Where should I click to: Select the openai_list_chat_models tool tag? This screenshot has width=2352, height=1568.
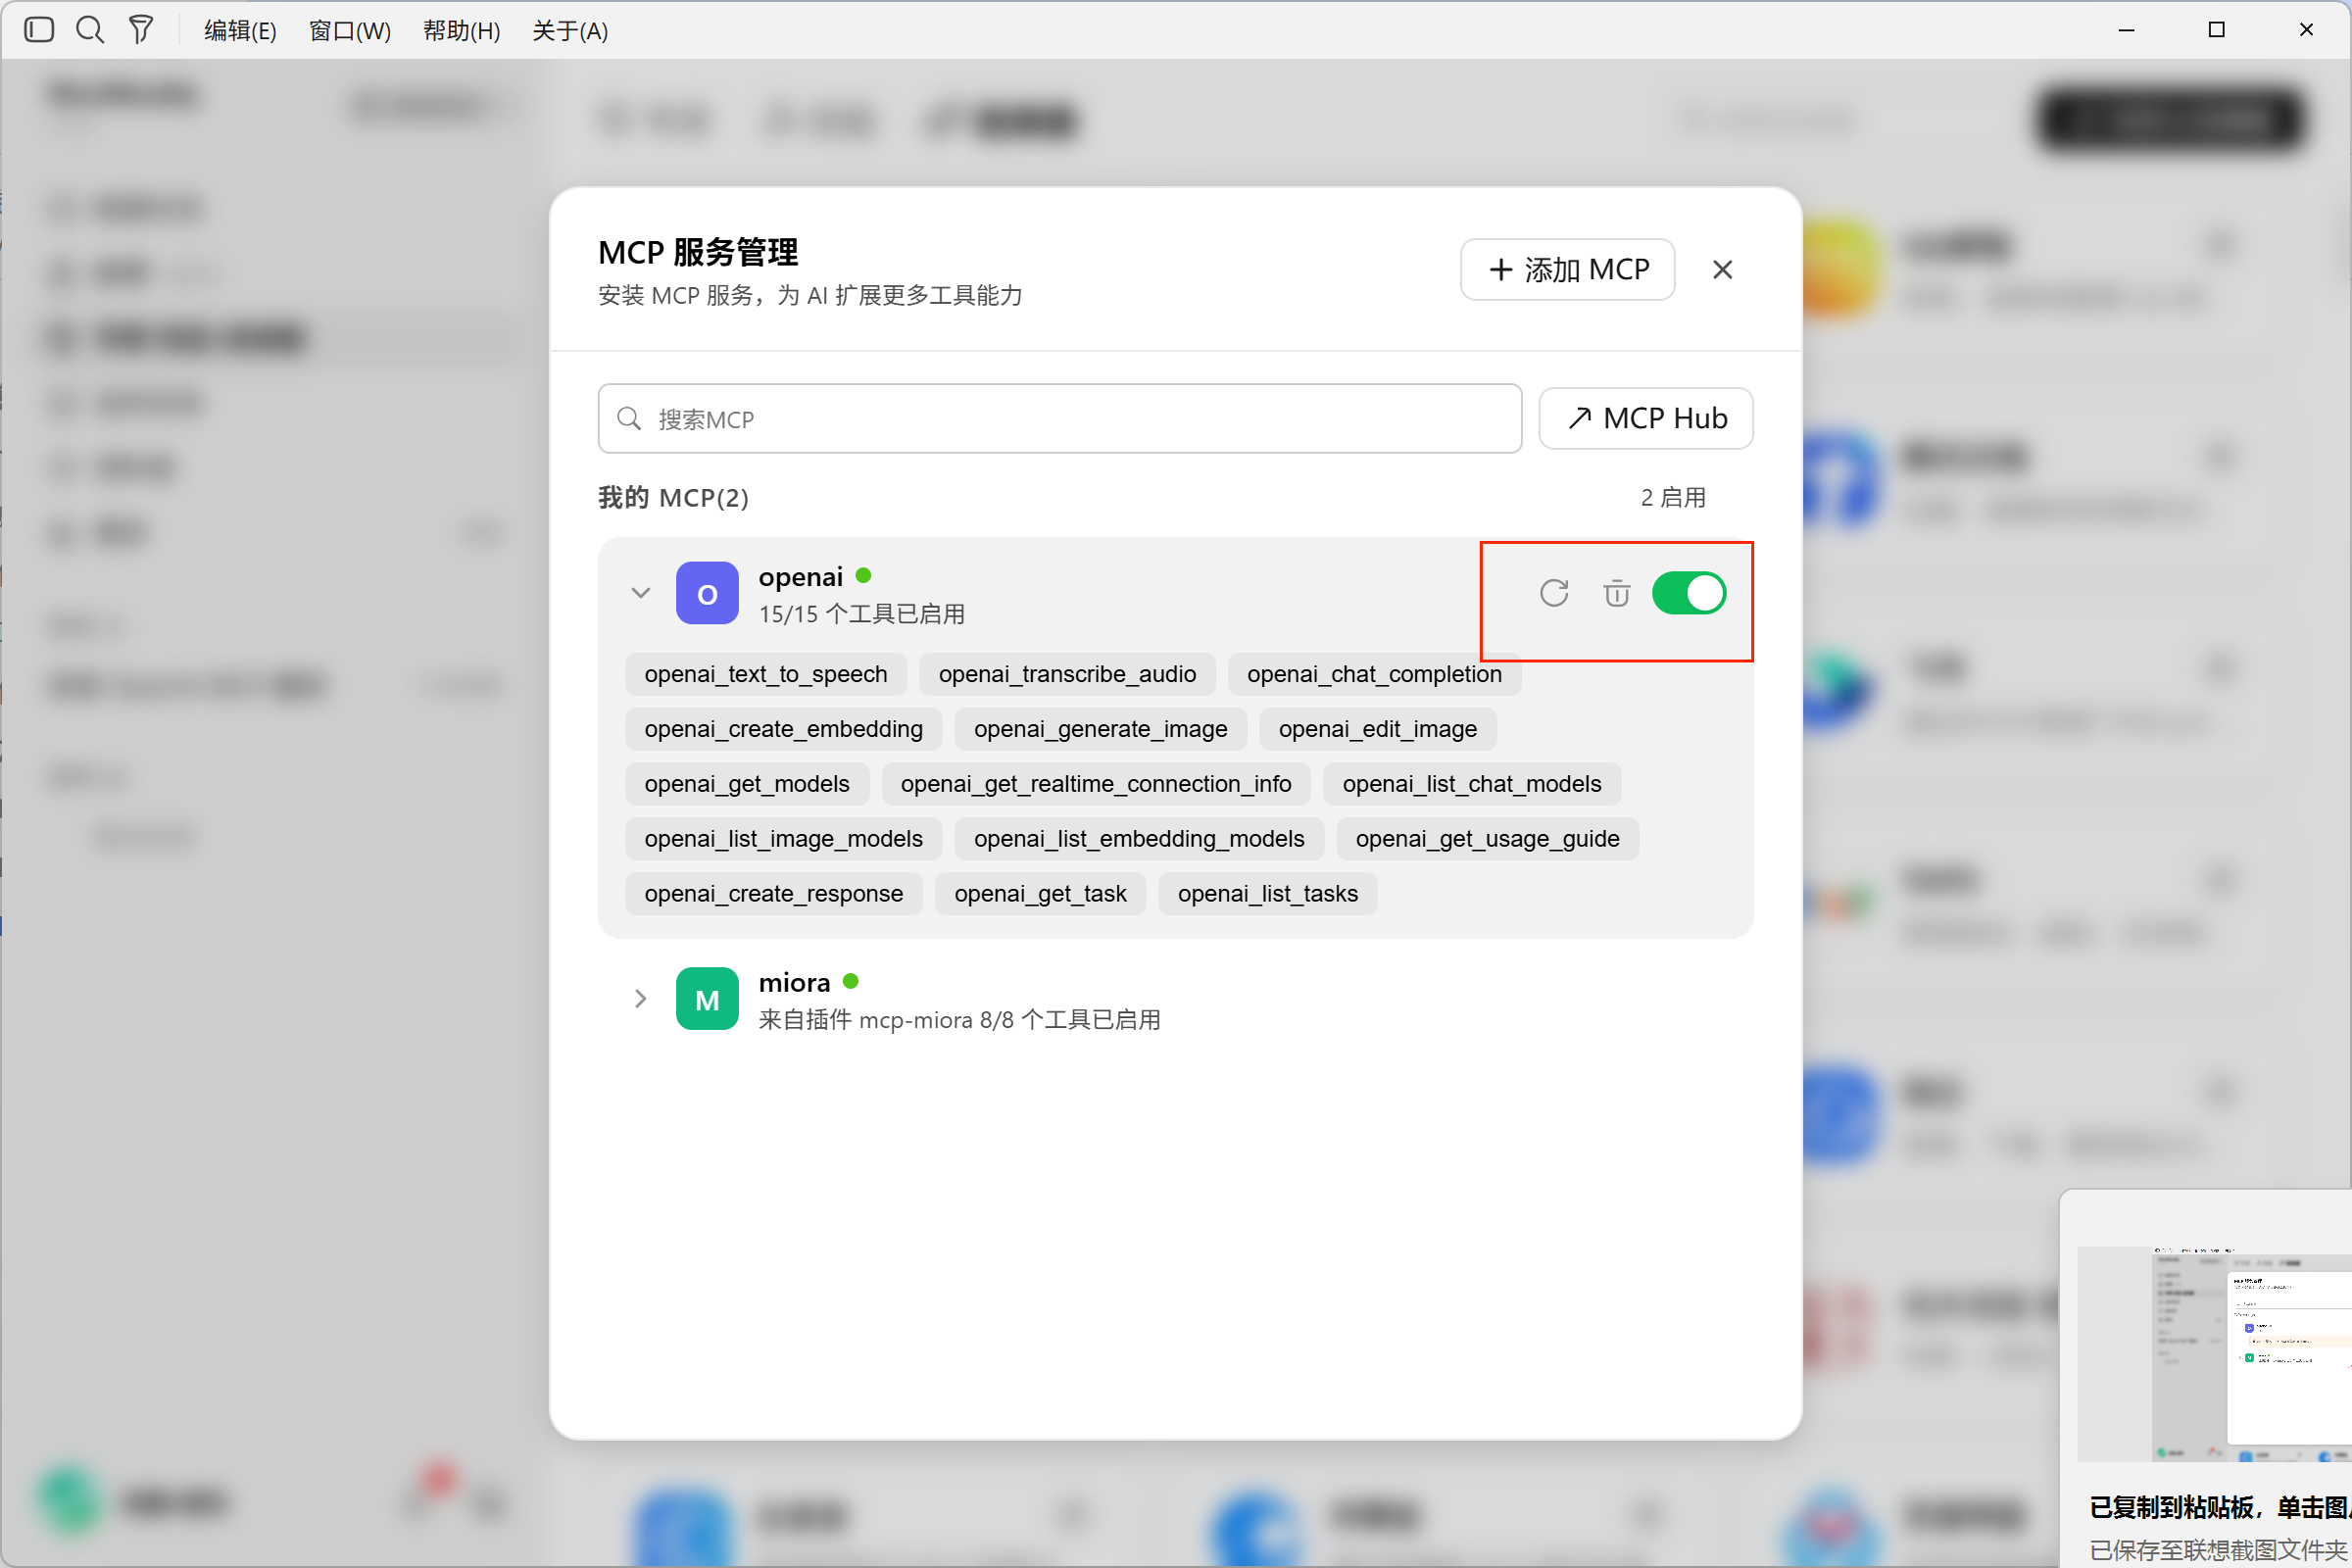pos(1472,784)
